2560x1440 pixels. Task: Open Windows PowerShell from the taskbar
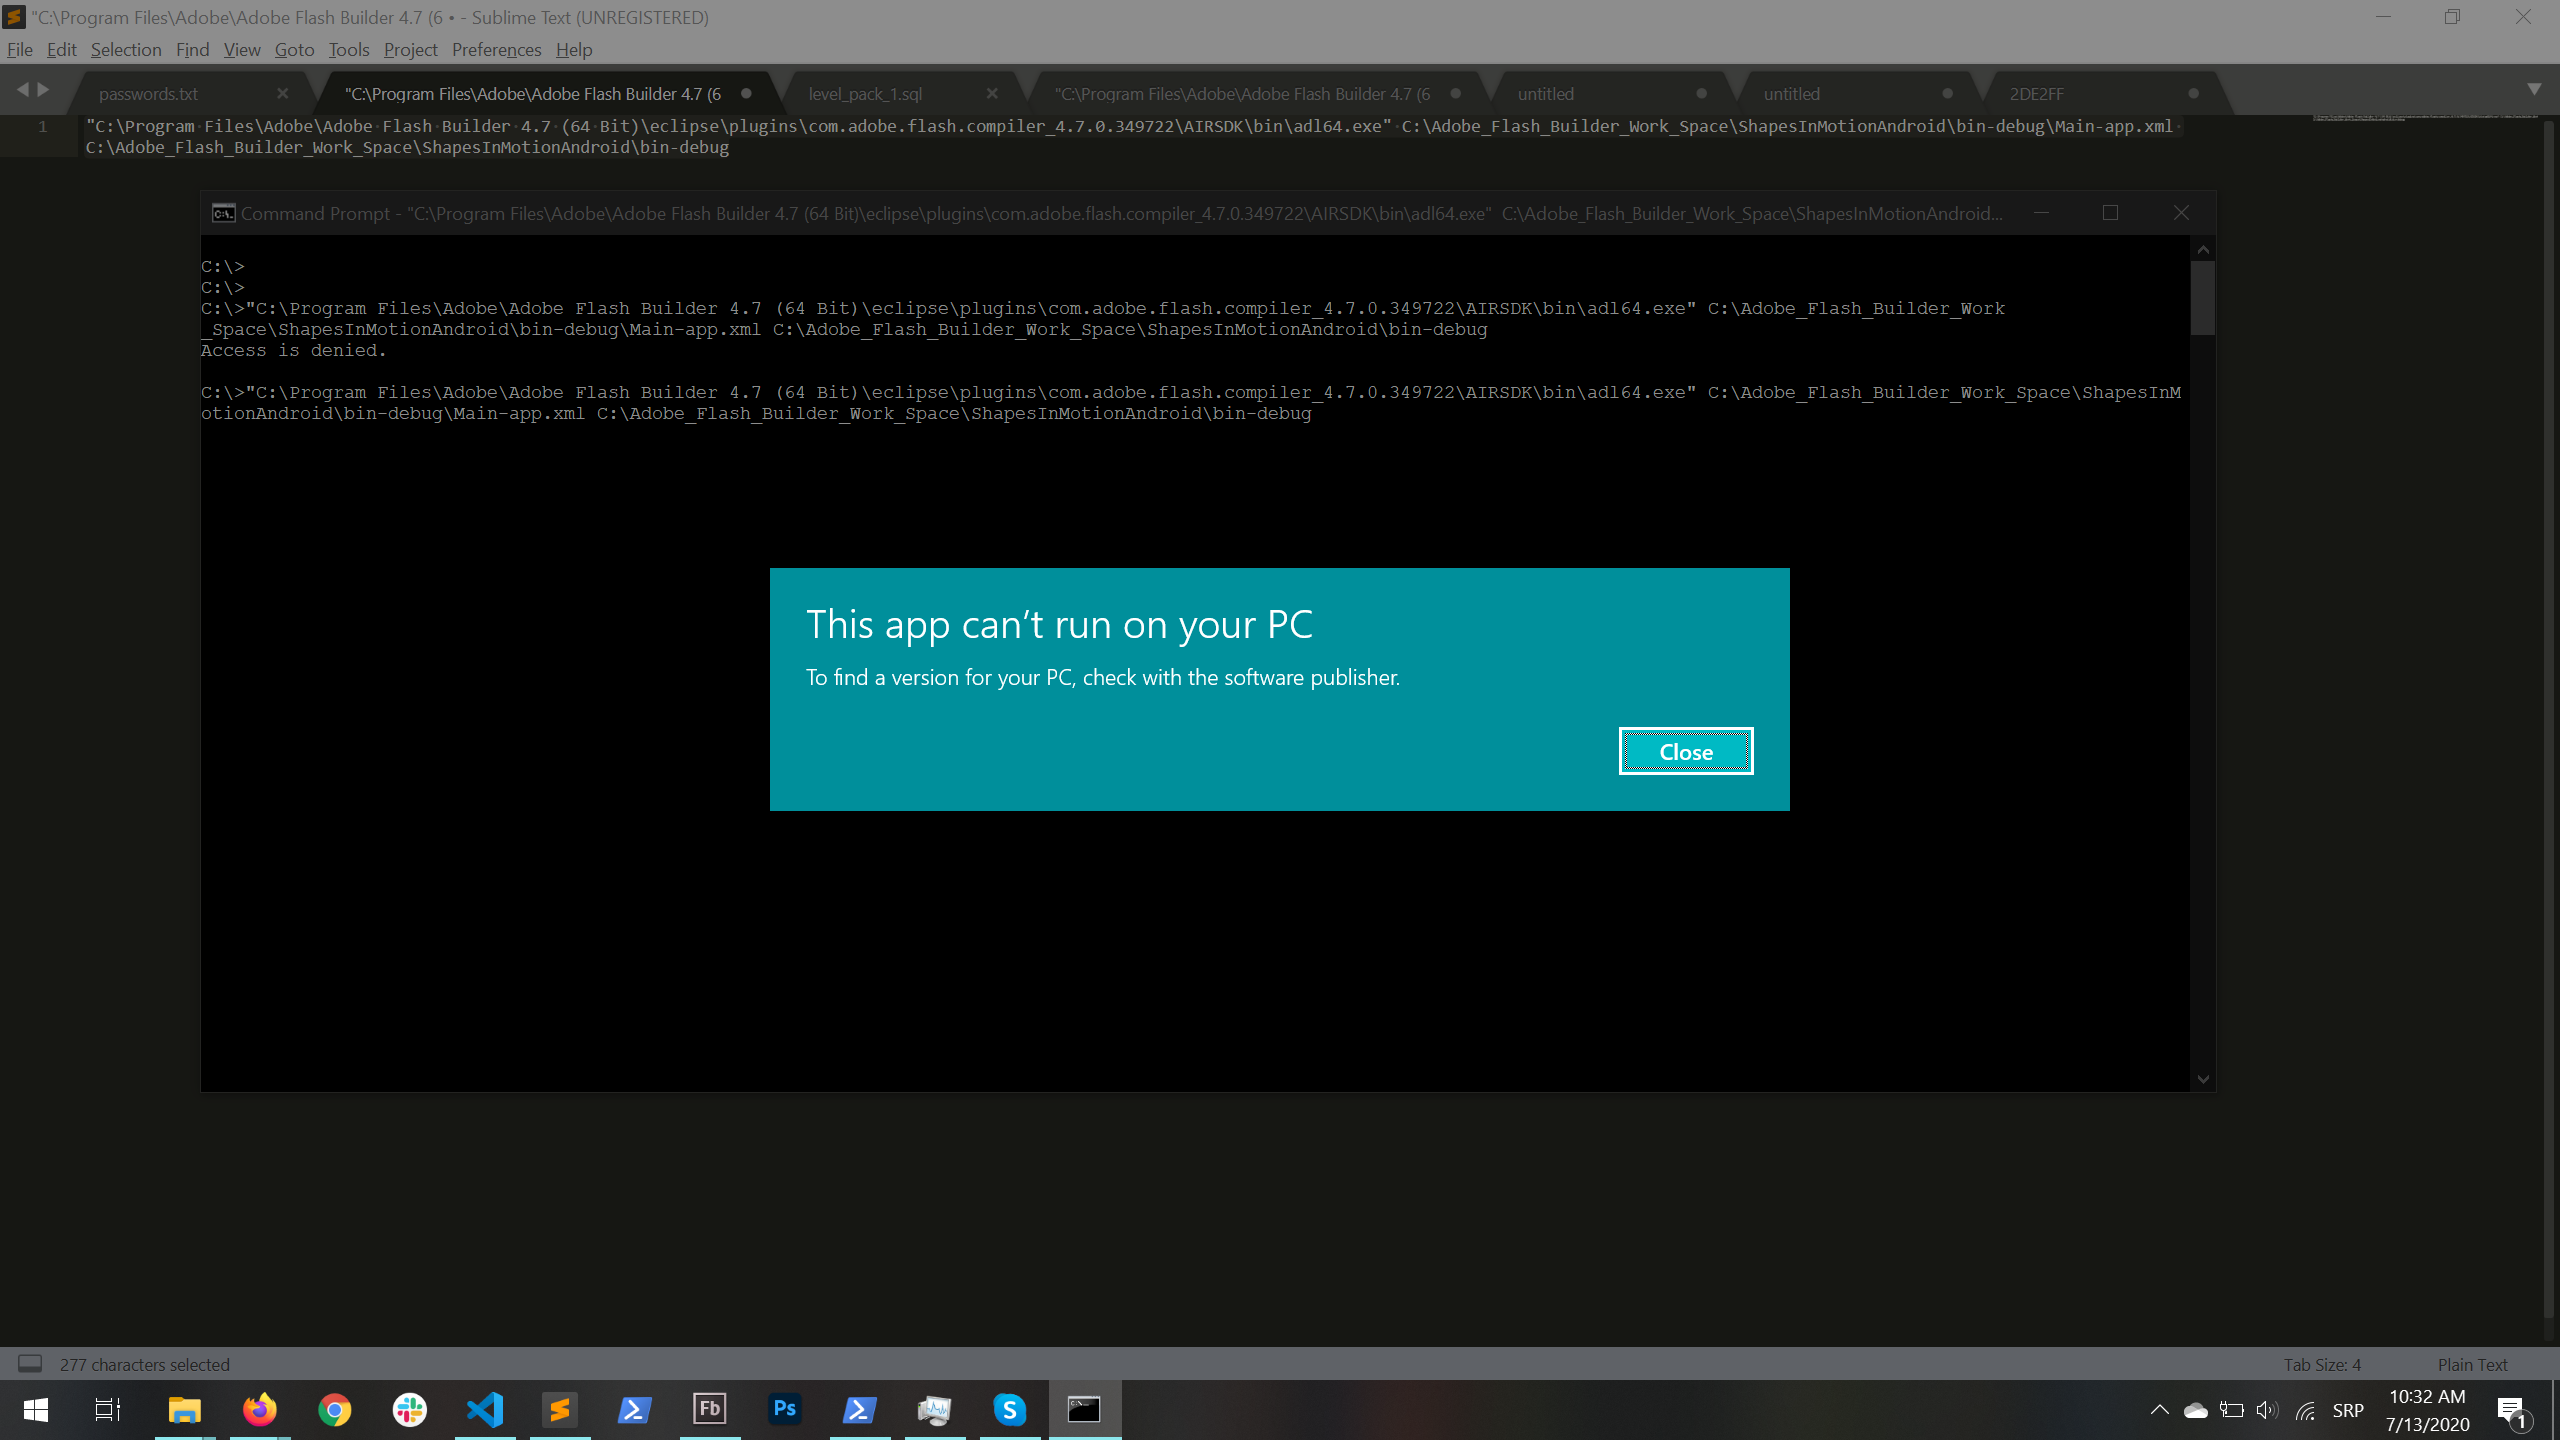tap(634, 1409)
